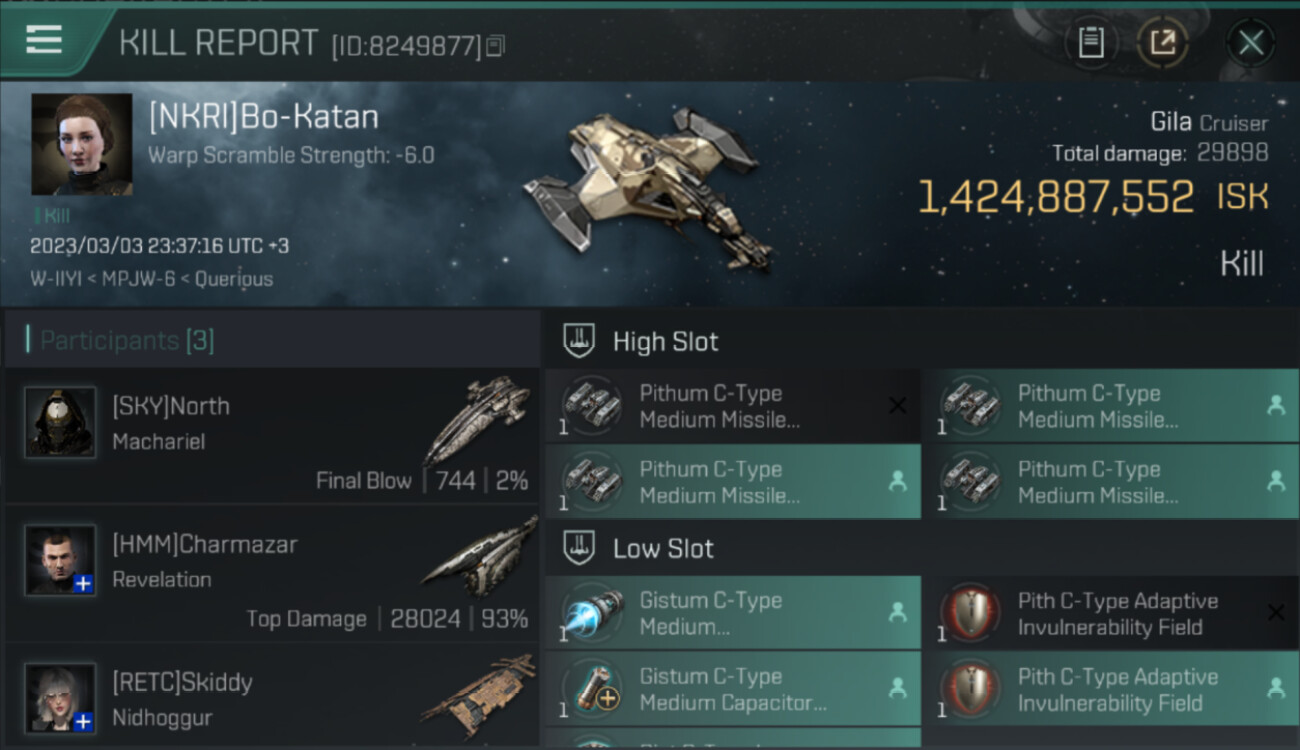Close the kill report window
The image size is (1300, 750).
[x=1250, y=42]
